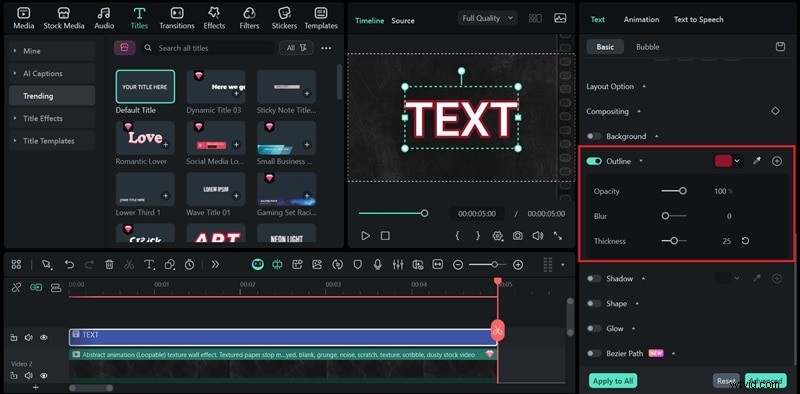Open the Stickers tab
The image size is (800, 394).
coord(284,18)
